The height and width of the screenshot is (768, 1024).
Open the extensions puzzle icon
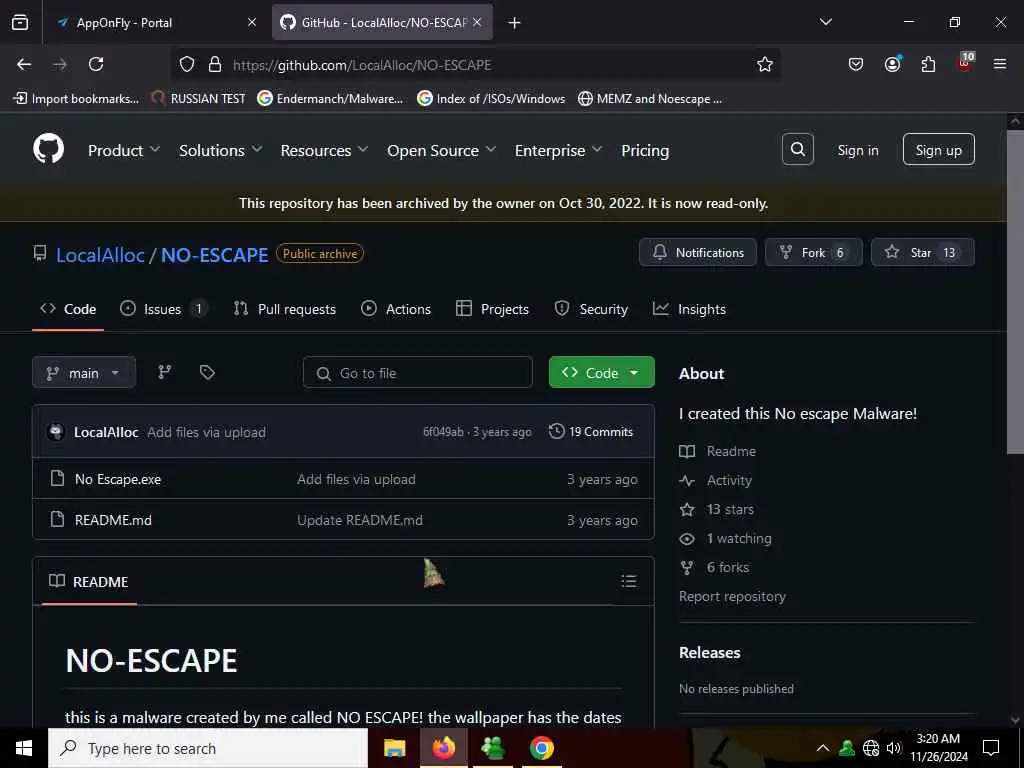928,64
